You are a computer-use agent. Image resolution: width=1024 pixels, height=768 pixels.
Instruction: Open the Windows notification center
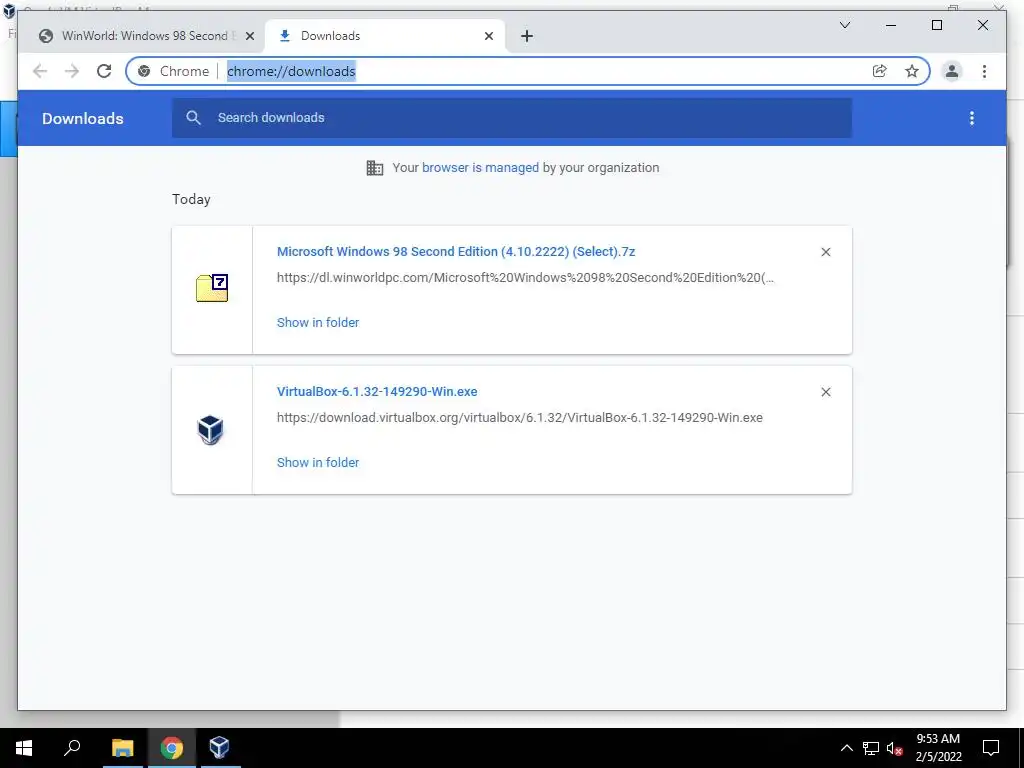[991, 748]
